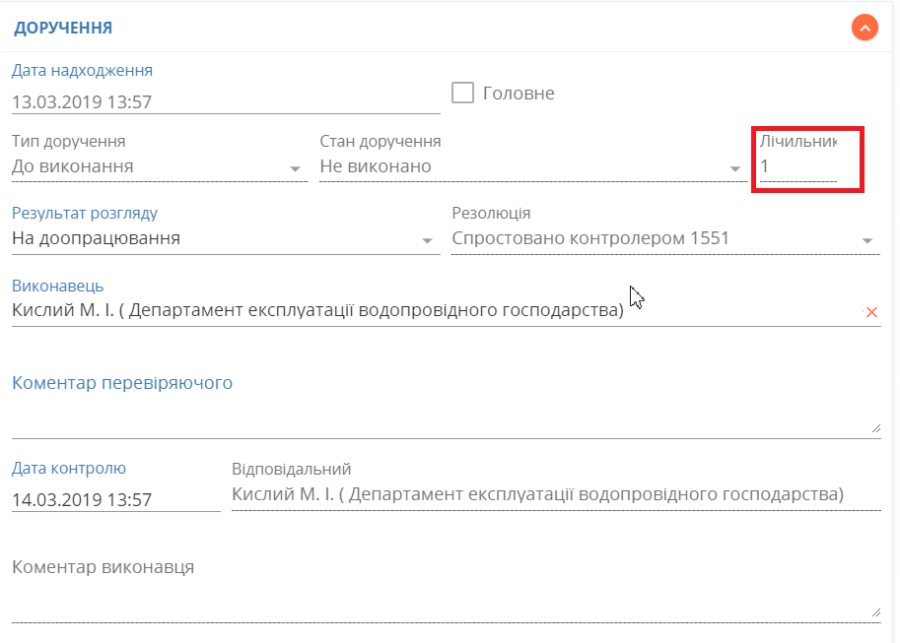Click into Коментар виконавця text area
This screenshot has height=643, width=900.
(440, 602)
